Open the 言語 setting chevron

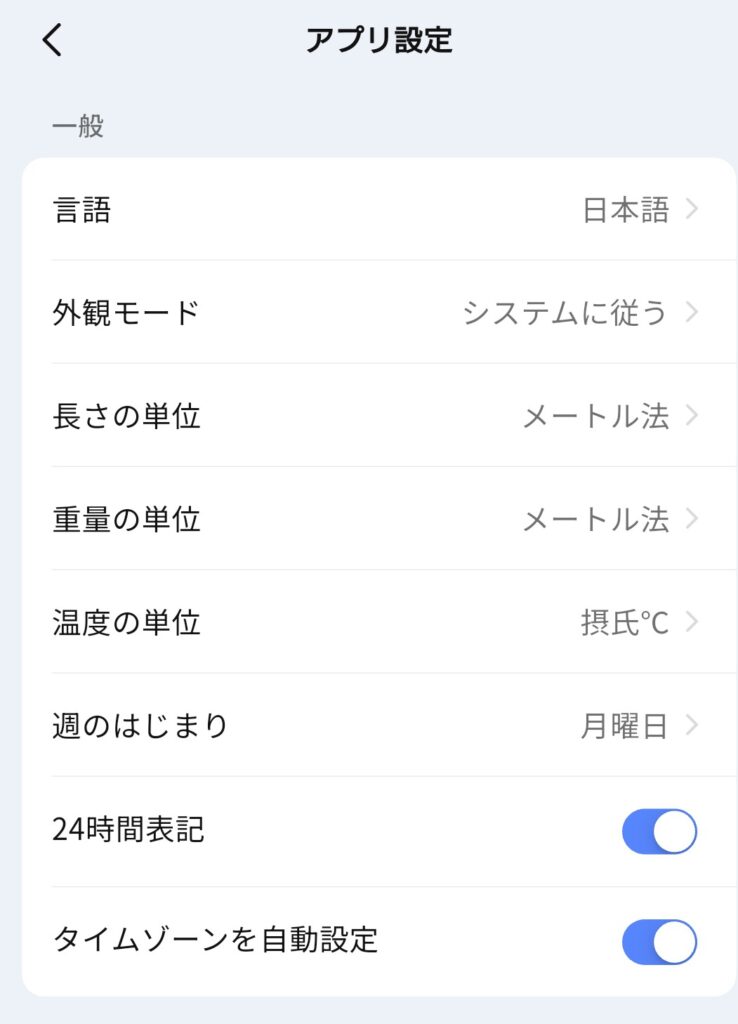click(x=693, y=209)
